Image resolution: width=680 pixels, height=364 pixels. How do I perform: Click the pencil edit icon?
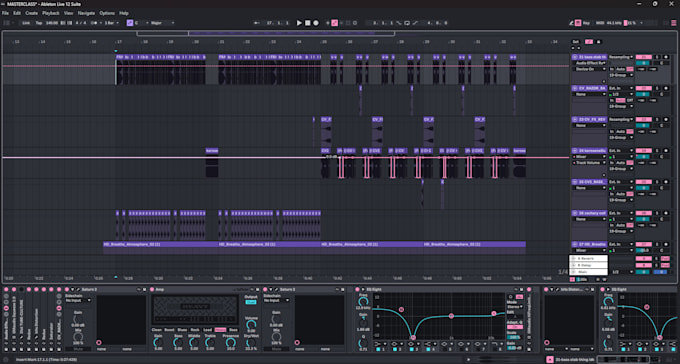point(571,23)
